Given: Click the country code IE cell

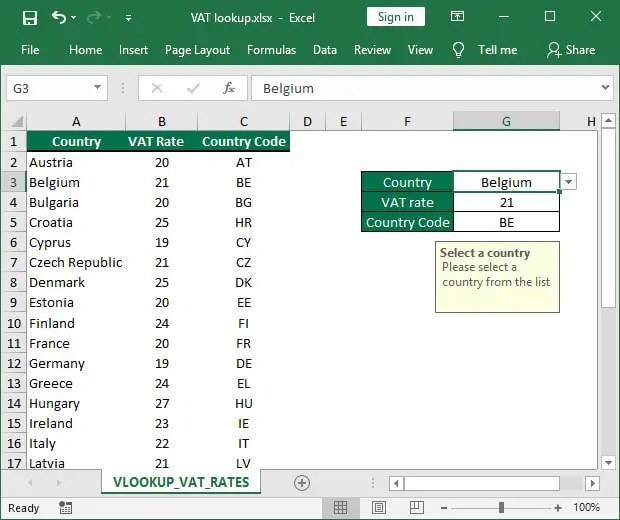Looking at the screenshot, I should coord(244,424).
